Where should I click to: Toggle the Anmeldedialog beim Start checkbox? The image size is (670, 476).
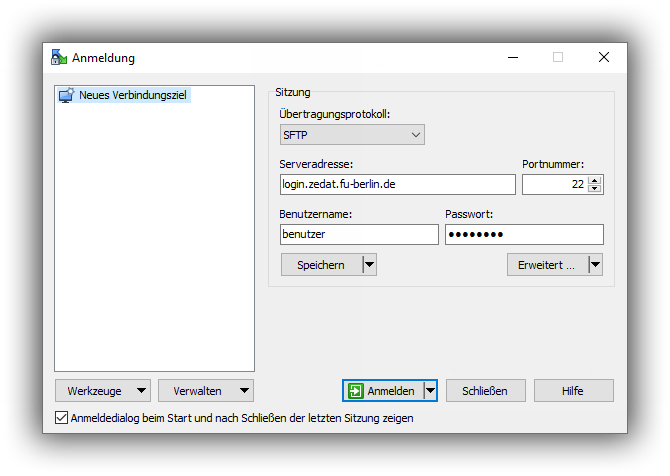[x=62, y=417]
